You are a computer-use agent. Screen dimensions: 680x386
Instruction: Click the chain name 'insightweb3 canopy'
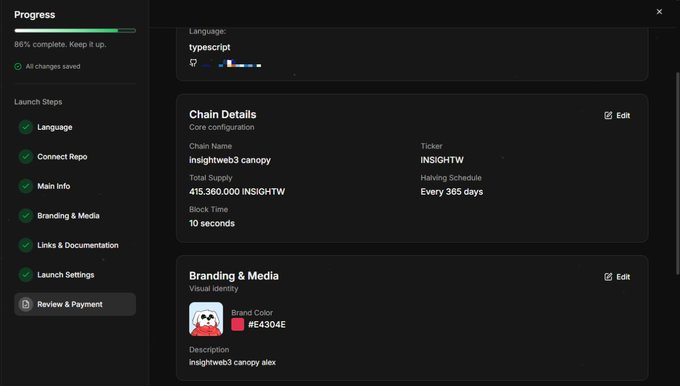coord(230,160)
